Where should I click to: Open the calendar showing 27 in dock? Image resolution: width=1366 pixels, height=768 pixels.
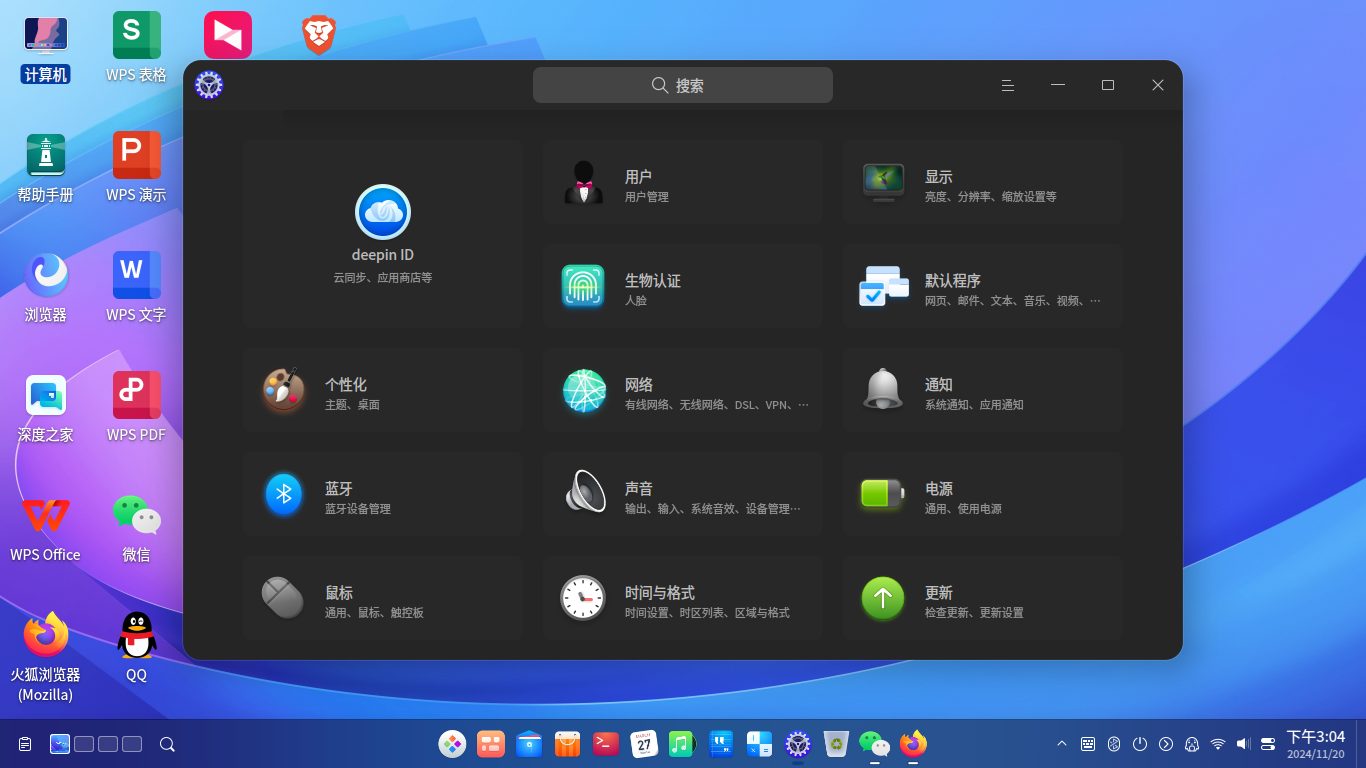tap(644, 744)
